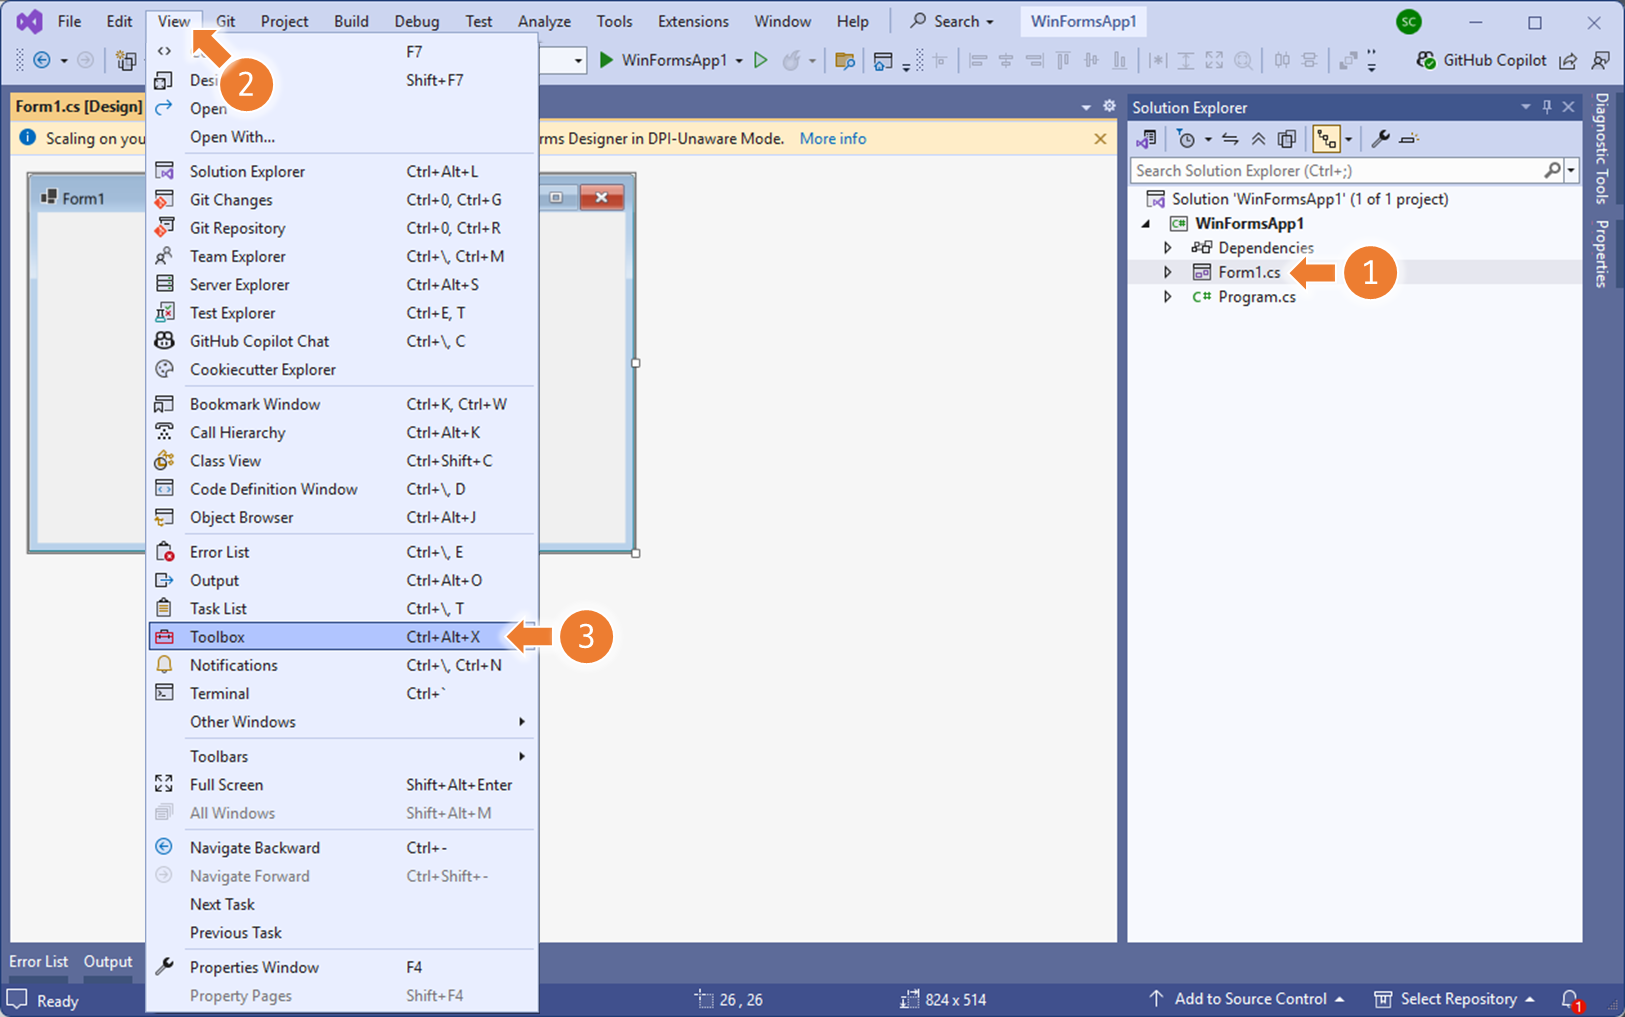
Task: Click Start Without Debugging outline play icon
Action: pos(760,60)
